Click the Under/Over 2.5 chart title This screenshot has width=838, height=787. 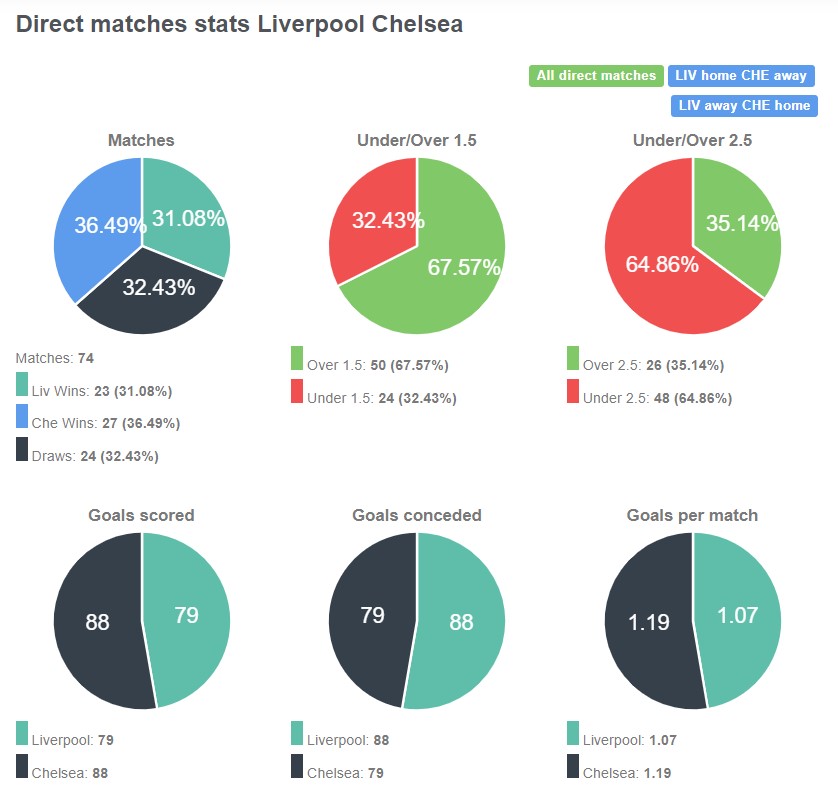click(695, 140)
